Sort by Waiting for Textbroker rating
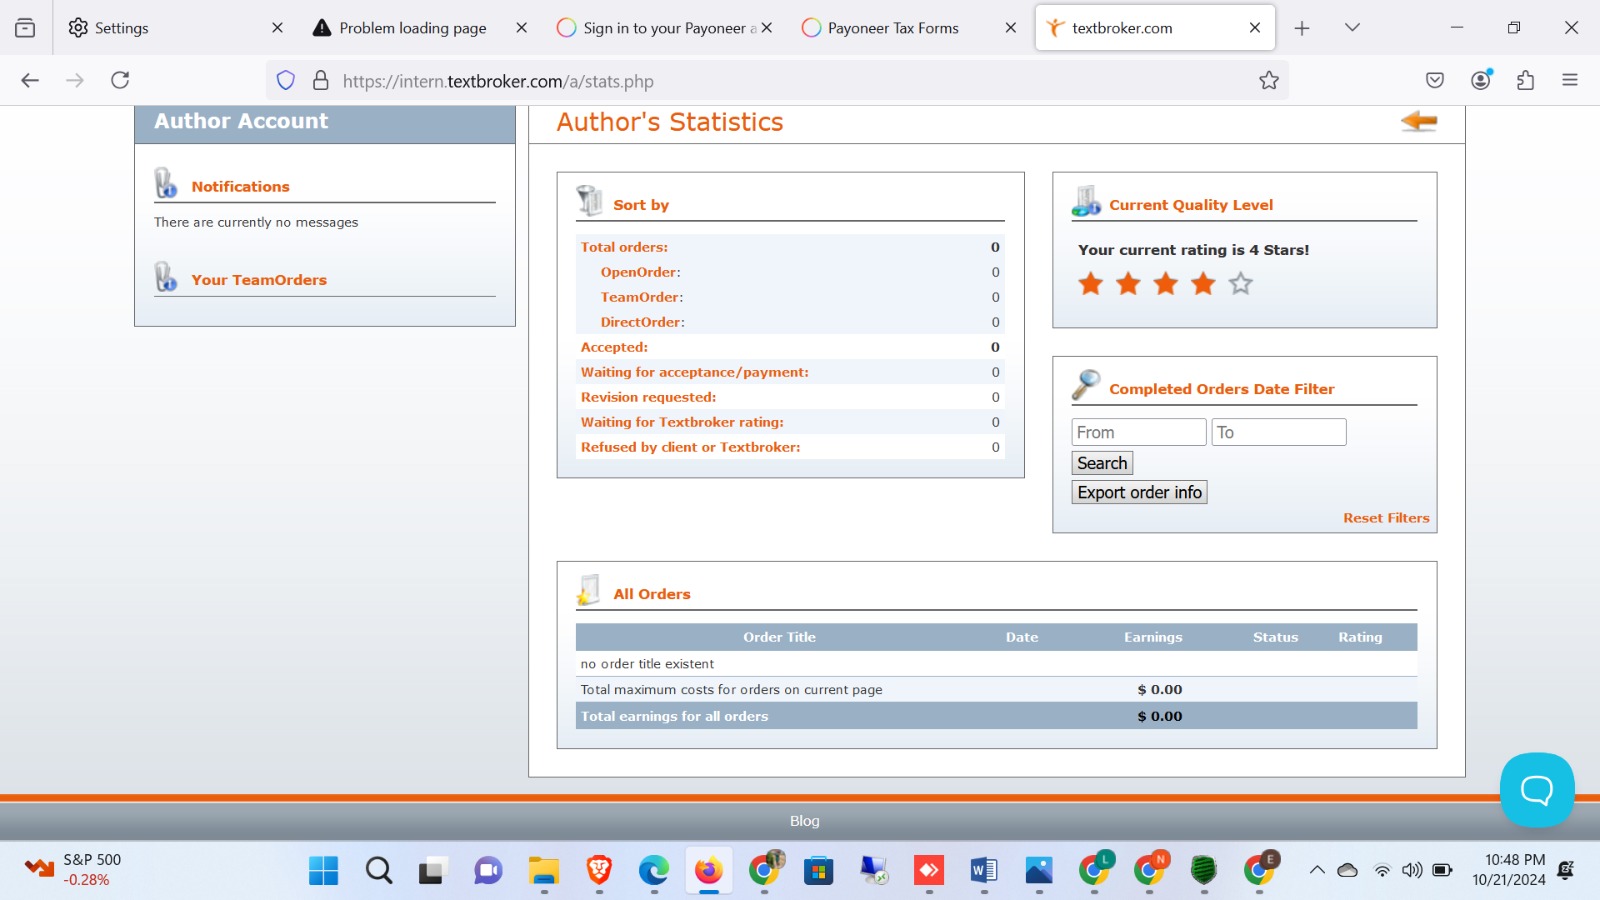 click(x=682, y=422)
